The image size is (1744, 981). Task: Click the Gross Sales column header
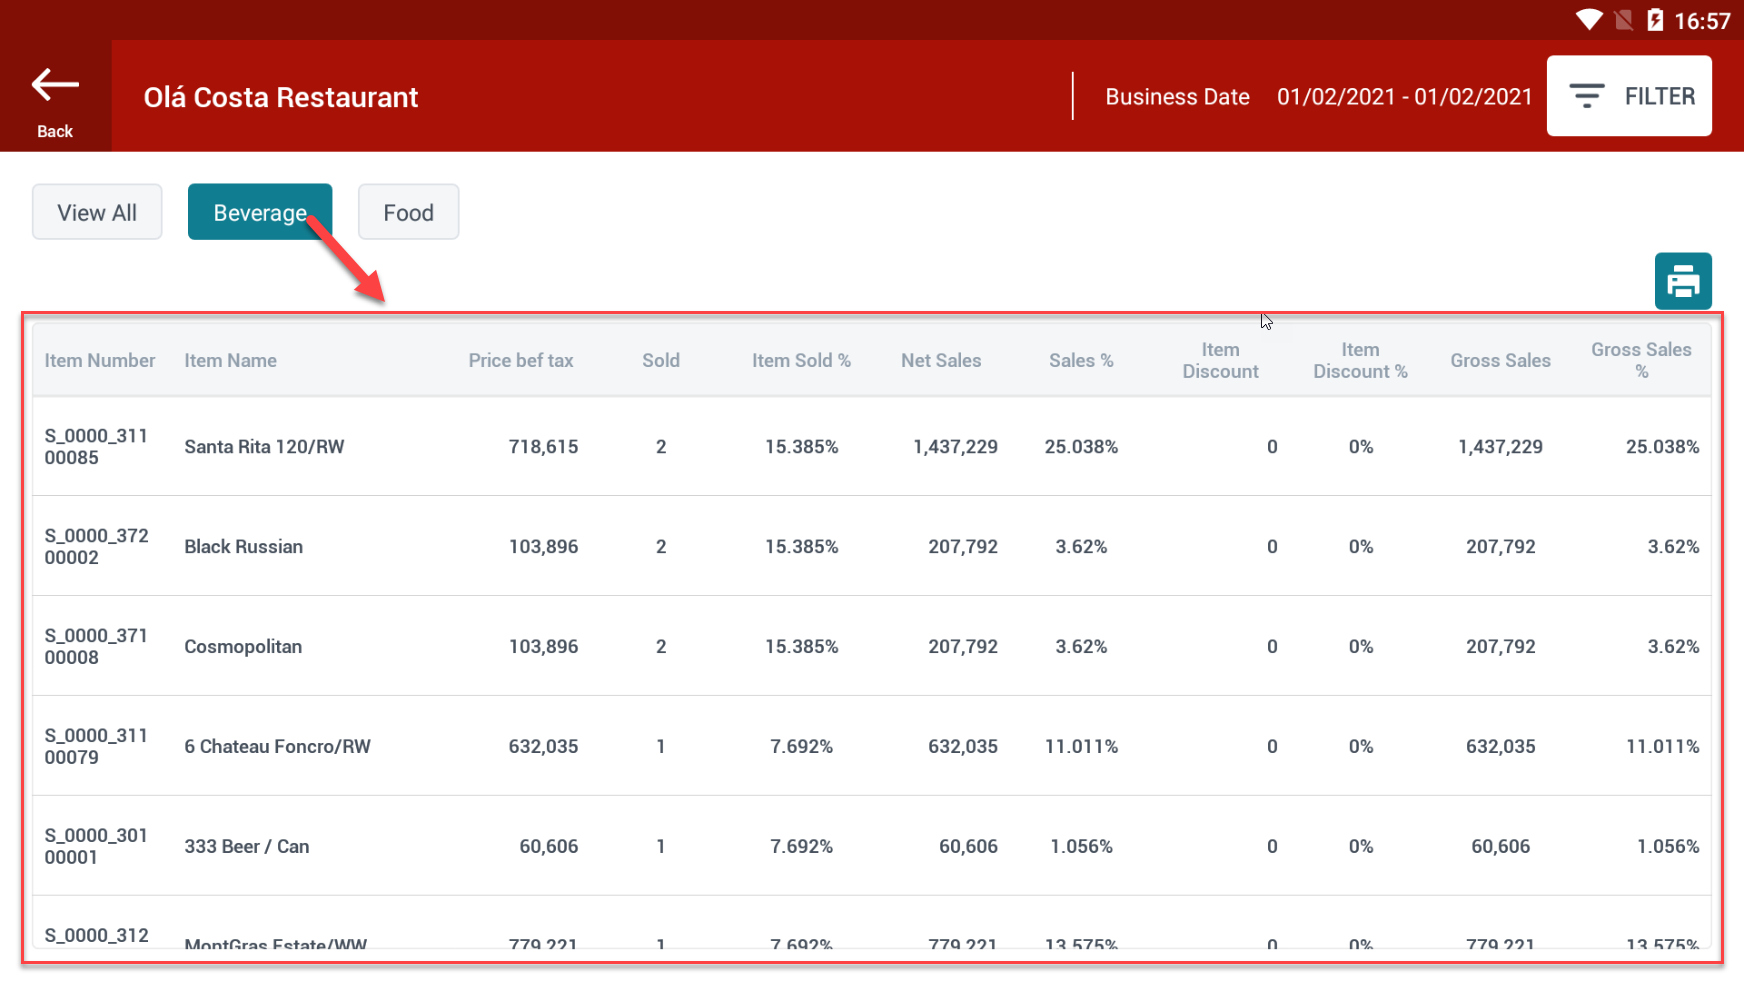(1500, 361)
